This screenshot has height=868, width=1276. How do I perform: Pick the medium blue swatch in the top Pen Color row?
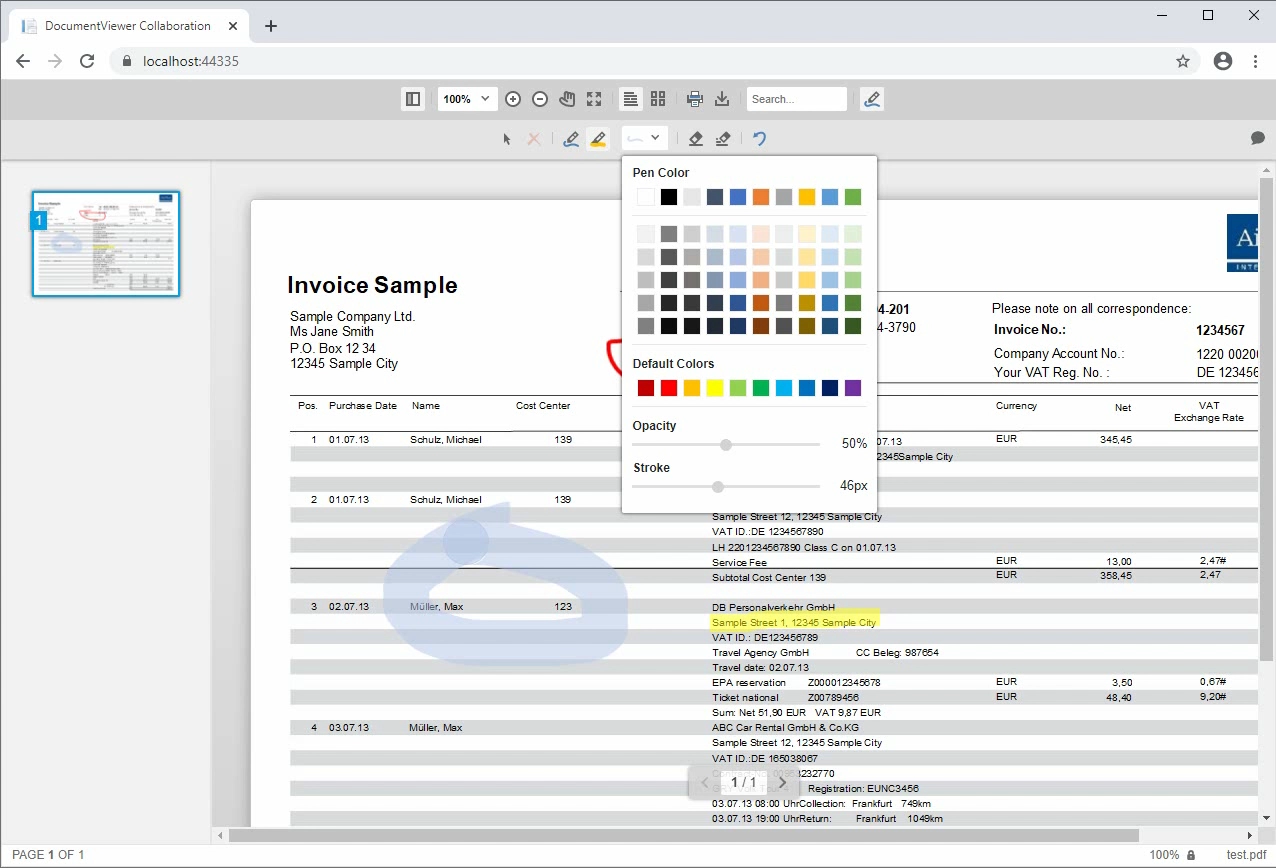coord(738,197)
